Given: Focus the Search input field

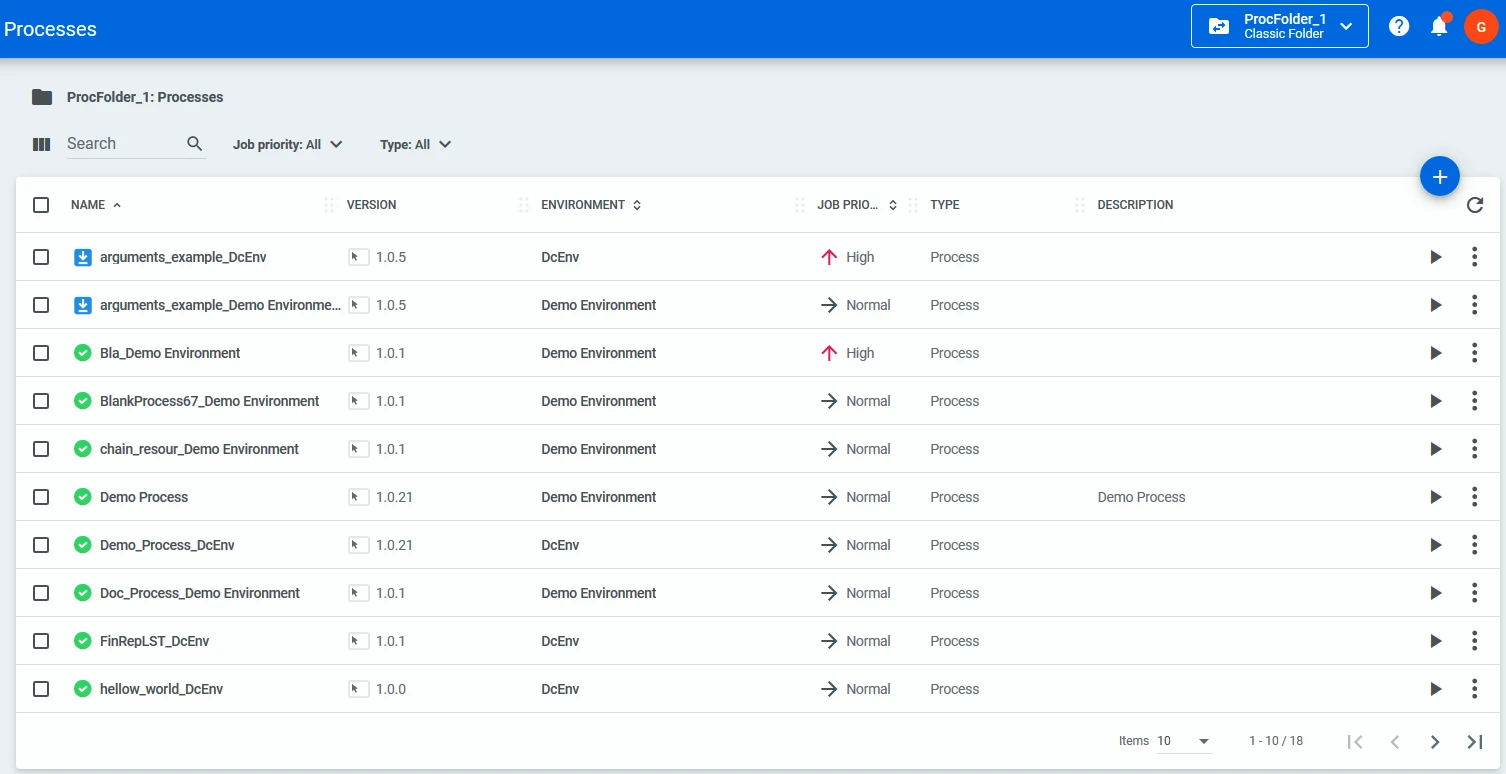Looking at the screenshot, I should coord(123,144).
